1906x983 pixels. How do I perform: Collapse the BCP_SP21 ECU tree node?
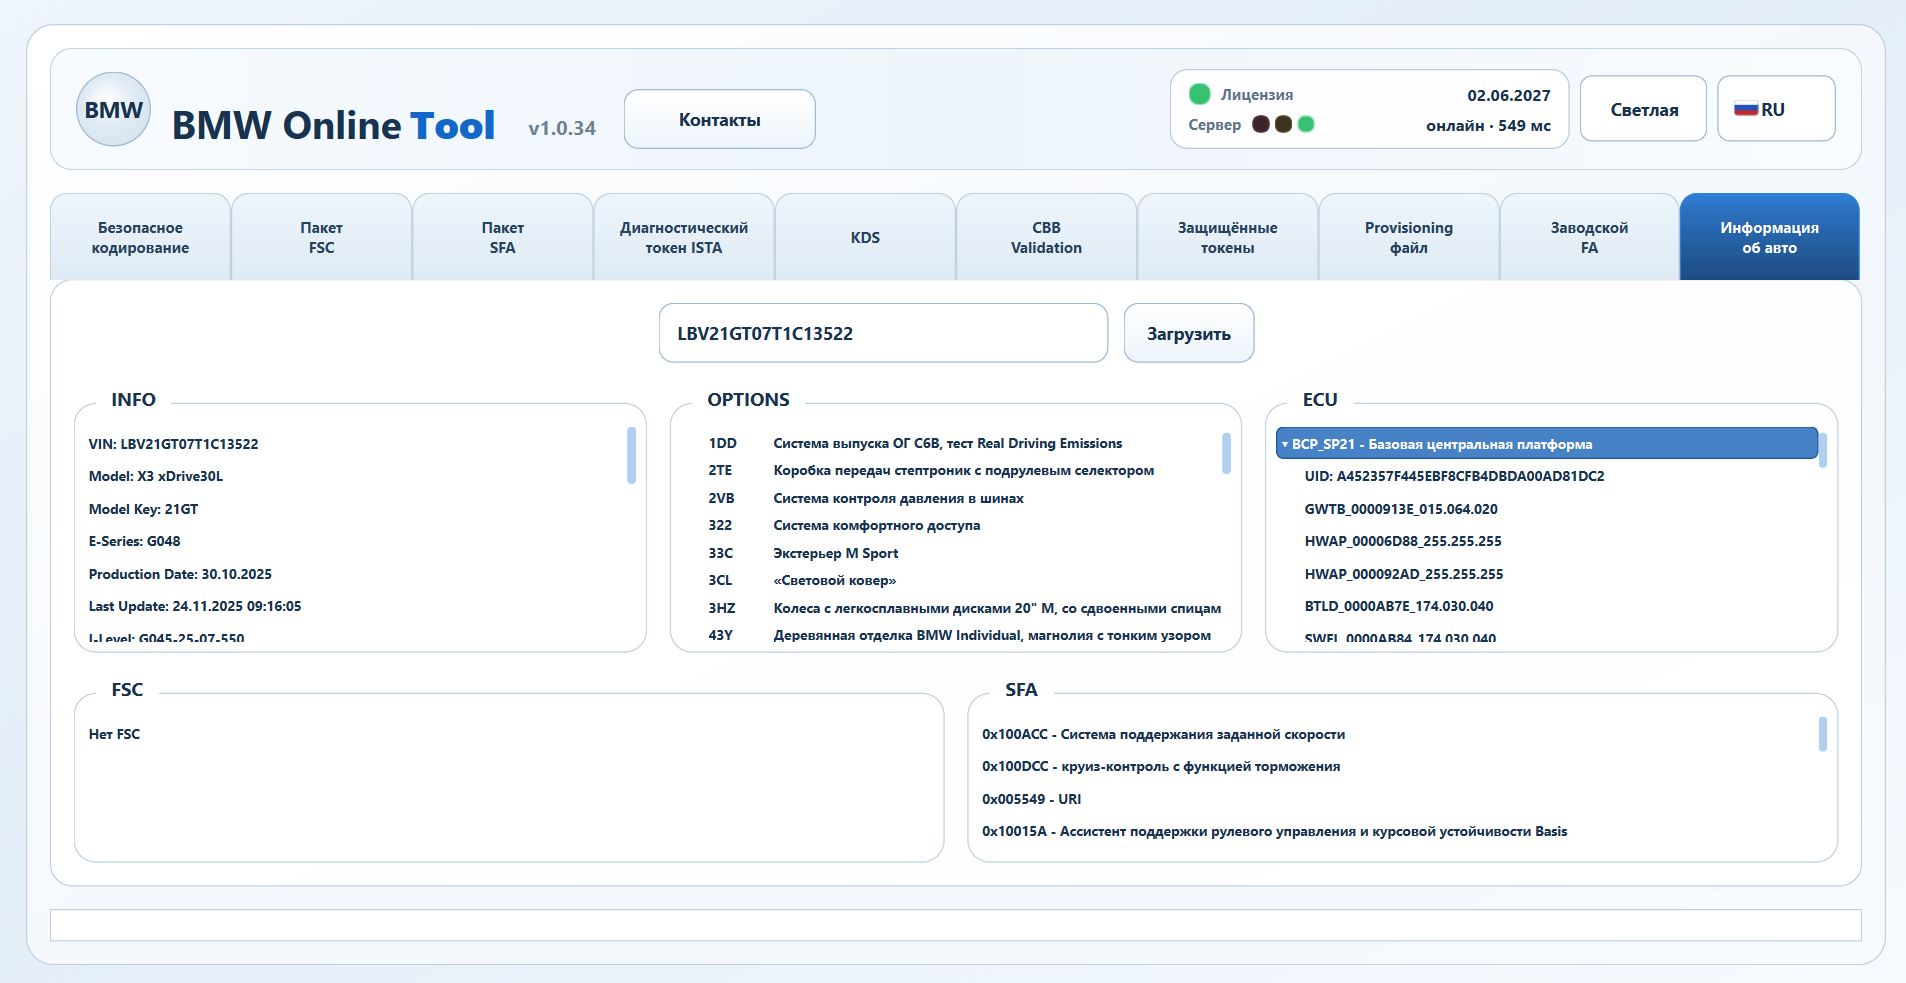[1285, 444]
